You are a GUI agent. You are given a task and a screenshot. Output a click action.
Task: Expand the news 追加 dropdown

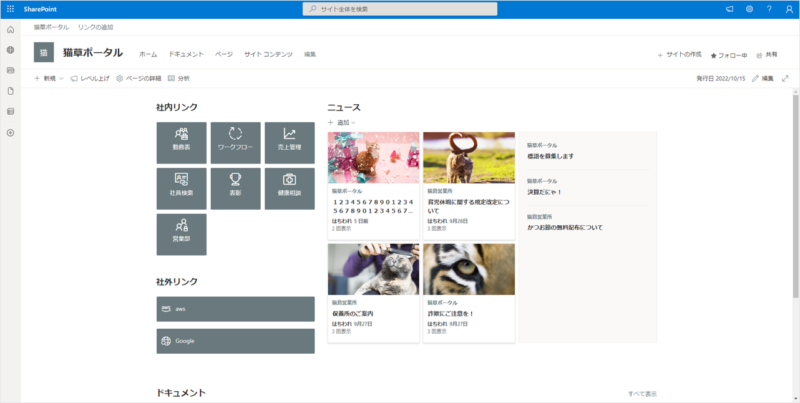[x=341, y=122]
